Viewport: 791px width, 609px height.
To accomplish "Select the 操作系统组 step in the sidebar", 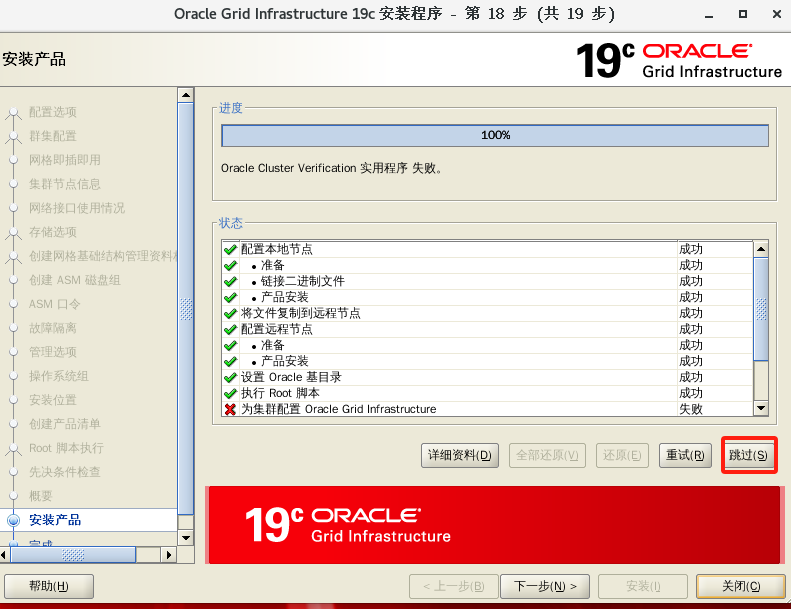I will point(59,376).
